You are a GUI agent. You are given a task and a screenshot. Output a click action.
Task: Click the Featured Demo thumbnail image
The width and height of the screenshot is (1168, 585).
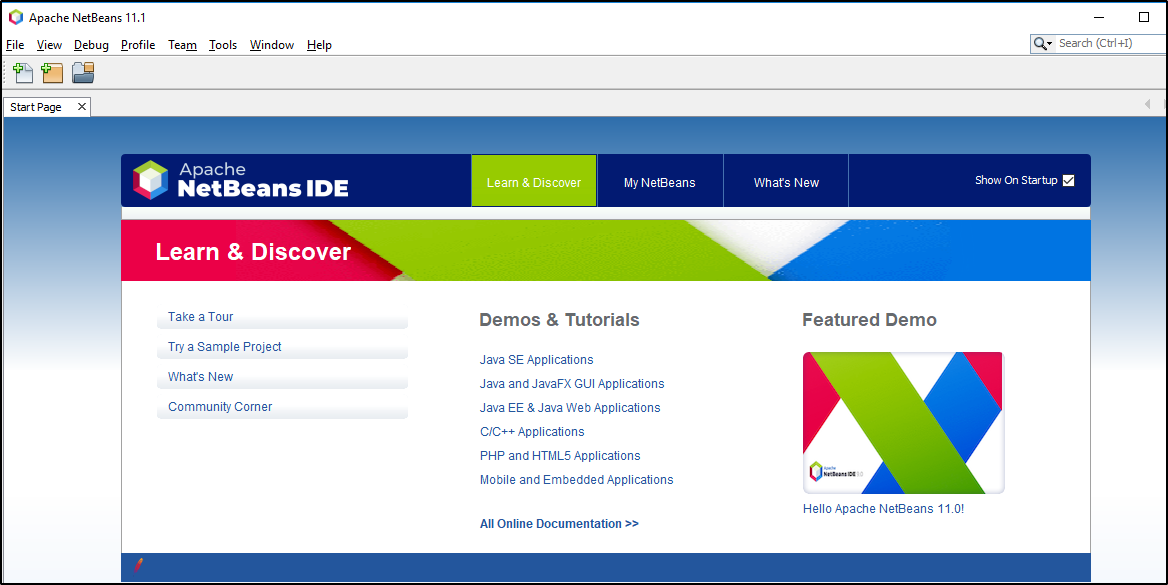(904, 423)
